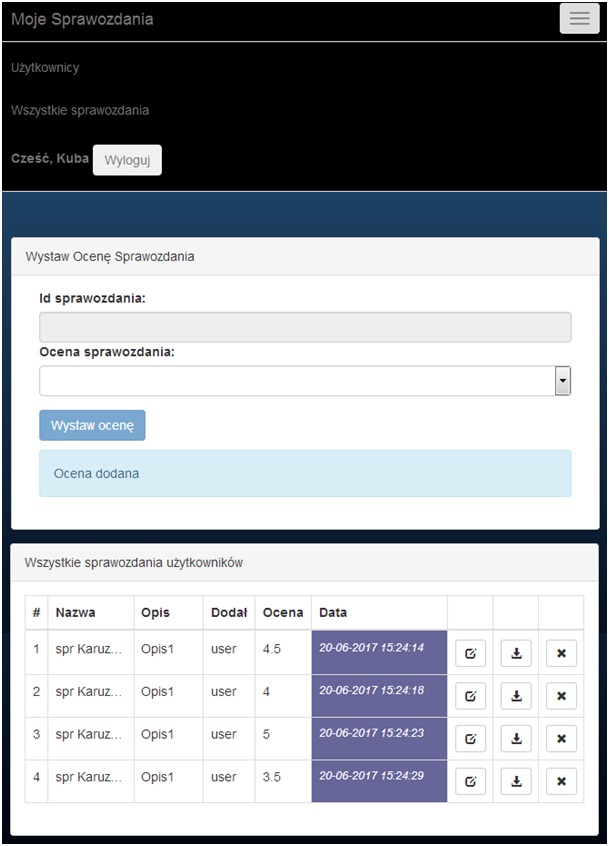Open the Ocena sprawozdania dropdown
This screenshot has width=609, height=846.
coord(305,381)
